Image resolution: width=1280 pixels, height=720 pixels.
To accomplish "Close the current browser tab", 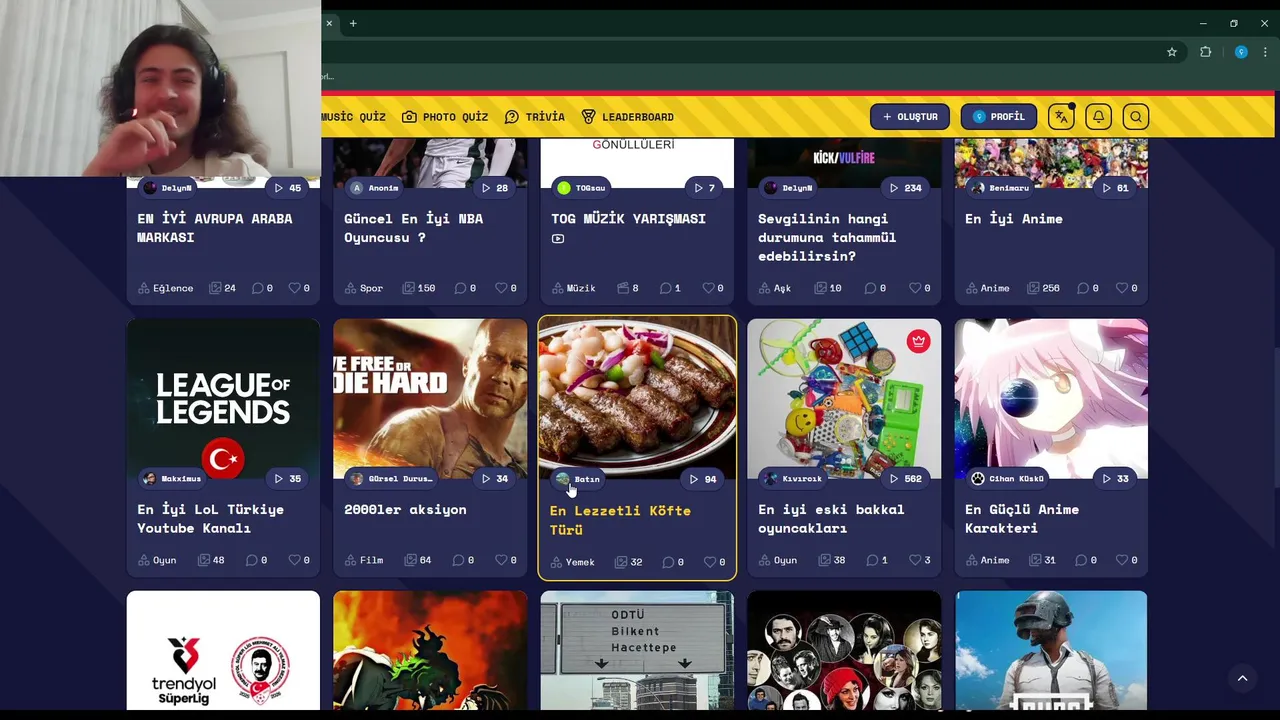I will [x=329, y=23].
